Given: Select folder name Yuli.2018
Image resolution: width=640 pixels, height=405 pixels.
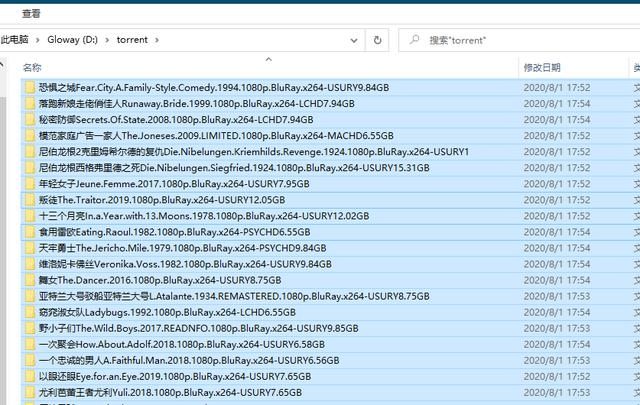Looking at the screenshot, I should tap(171, 392).
